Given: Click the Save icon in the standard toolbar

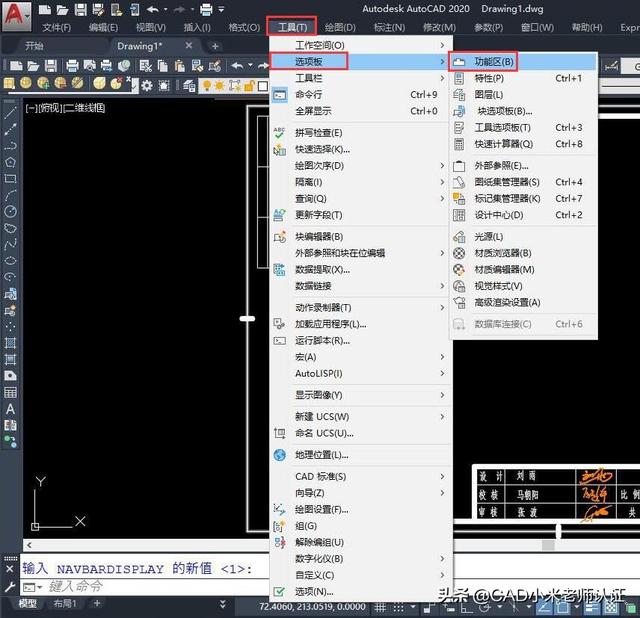Looking at the screenshot, I should pos(51,65).
